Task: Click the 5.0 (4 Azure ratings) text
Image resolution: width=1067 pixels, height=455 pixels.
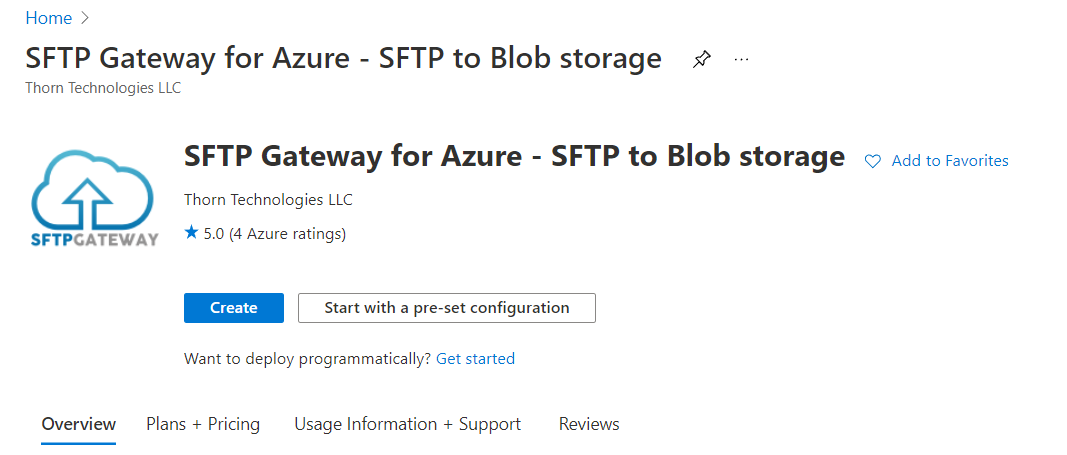Action: tap(275, 234)
